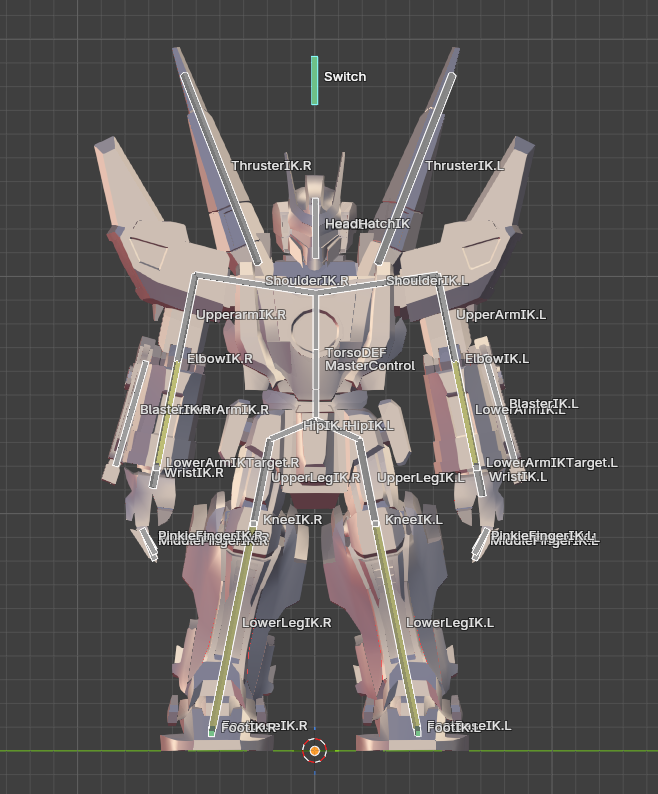The width and height of the screenshot is (658, 794).
Task: Select the Head bone inside helmet
Action: pyautogui.click(x=316, y=228)
